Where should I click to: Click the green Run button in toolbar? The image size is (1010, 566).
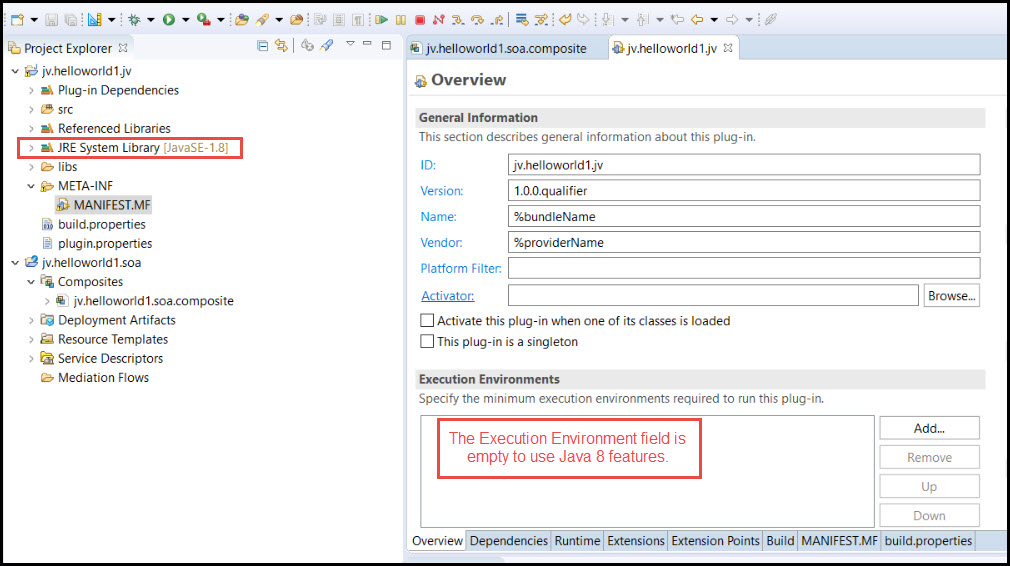point(168,19)
